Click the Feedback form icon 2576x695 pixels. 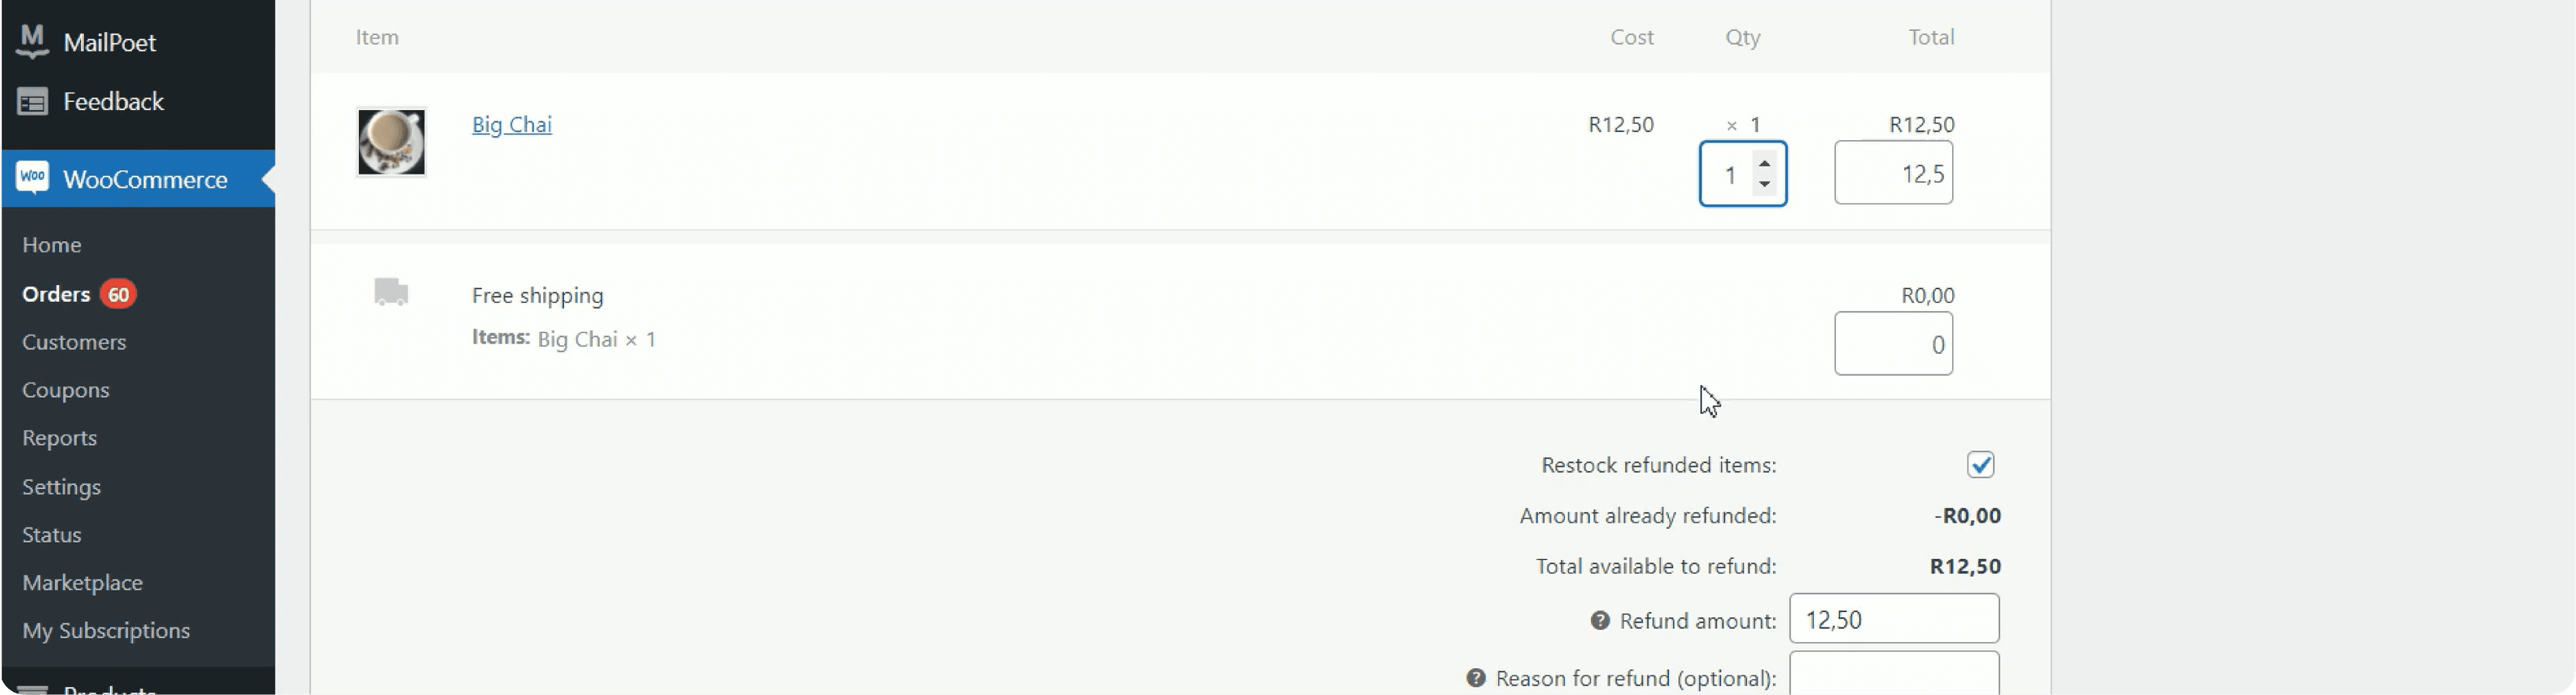pos(32,102)
